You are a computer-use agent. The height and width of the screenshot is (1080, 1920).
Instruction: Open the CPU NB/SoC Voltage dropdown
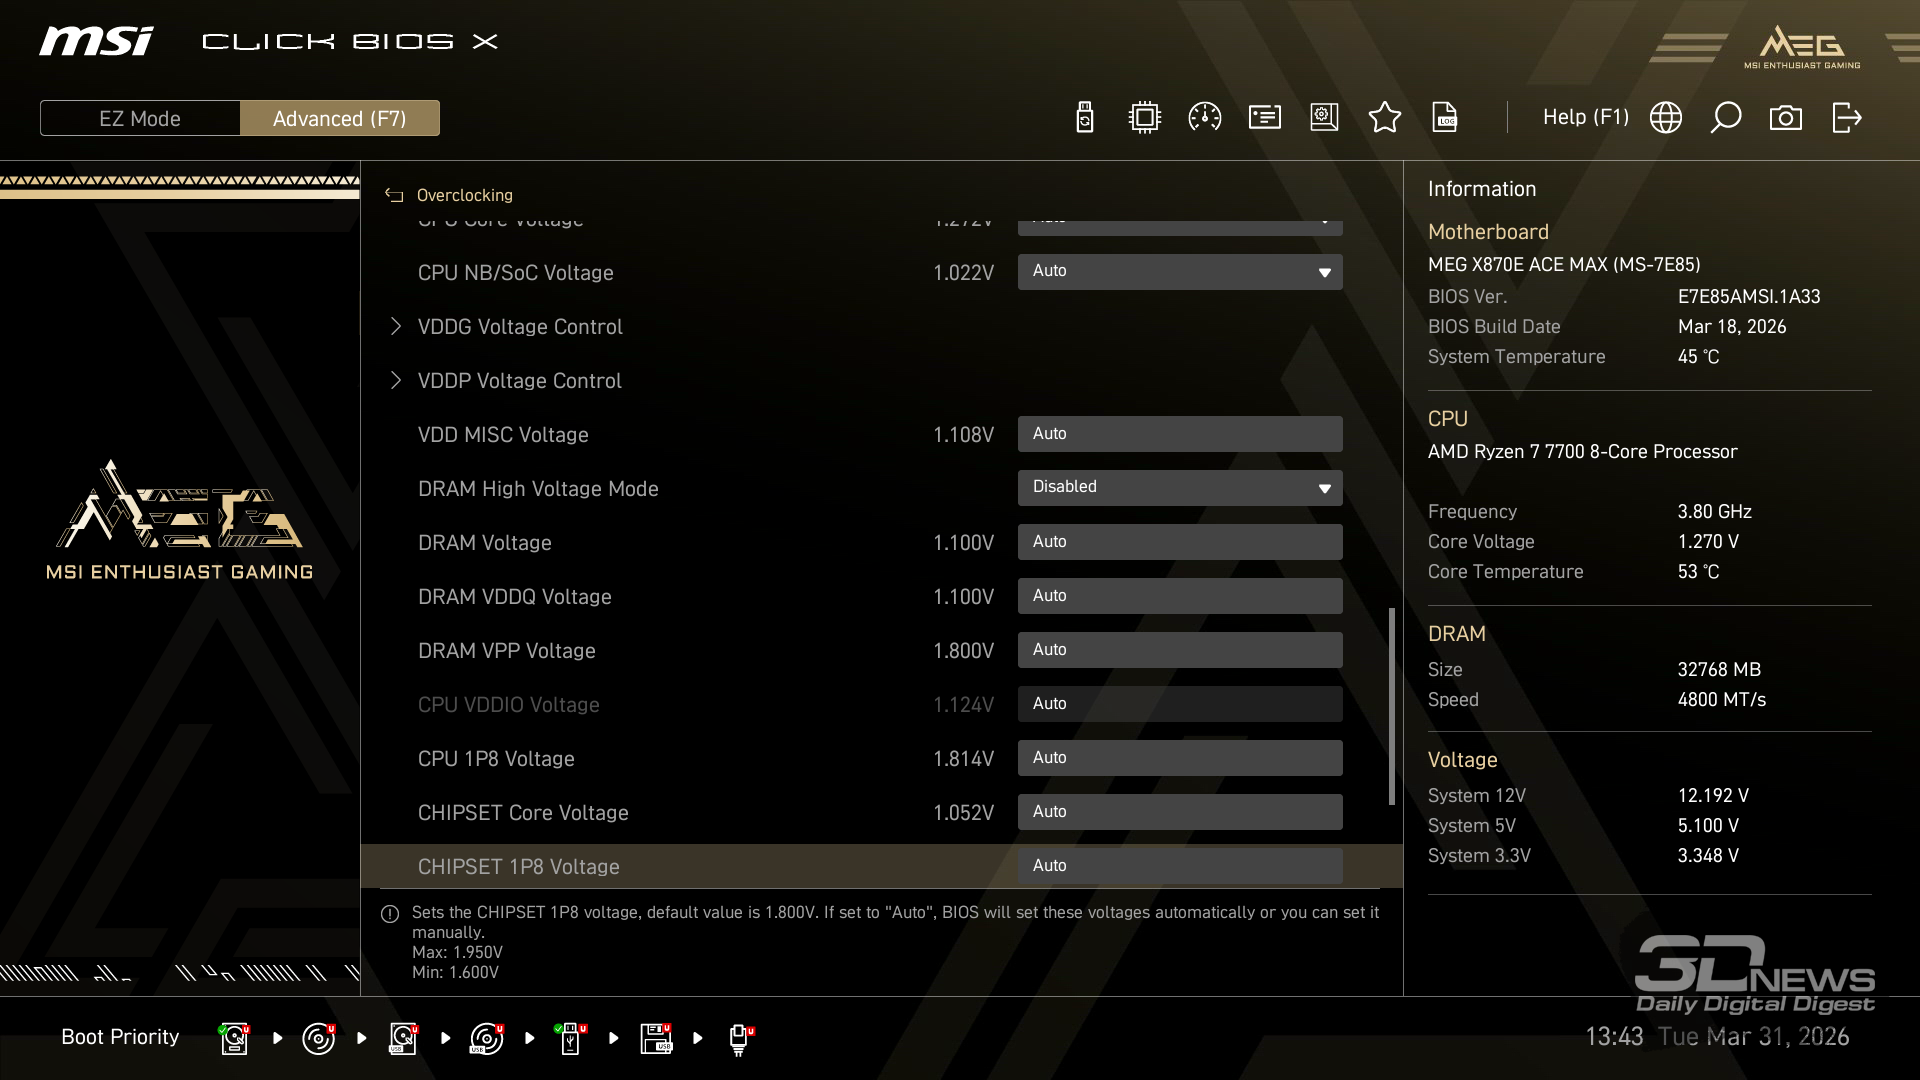pyautogui.click(x=1180, y=272)
